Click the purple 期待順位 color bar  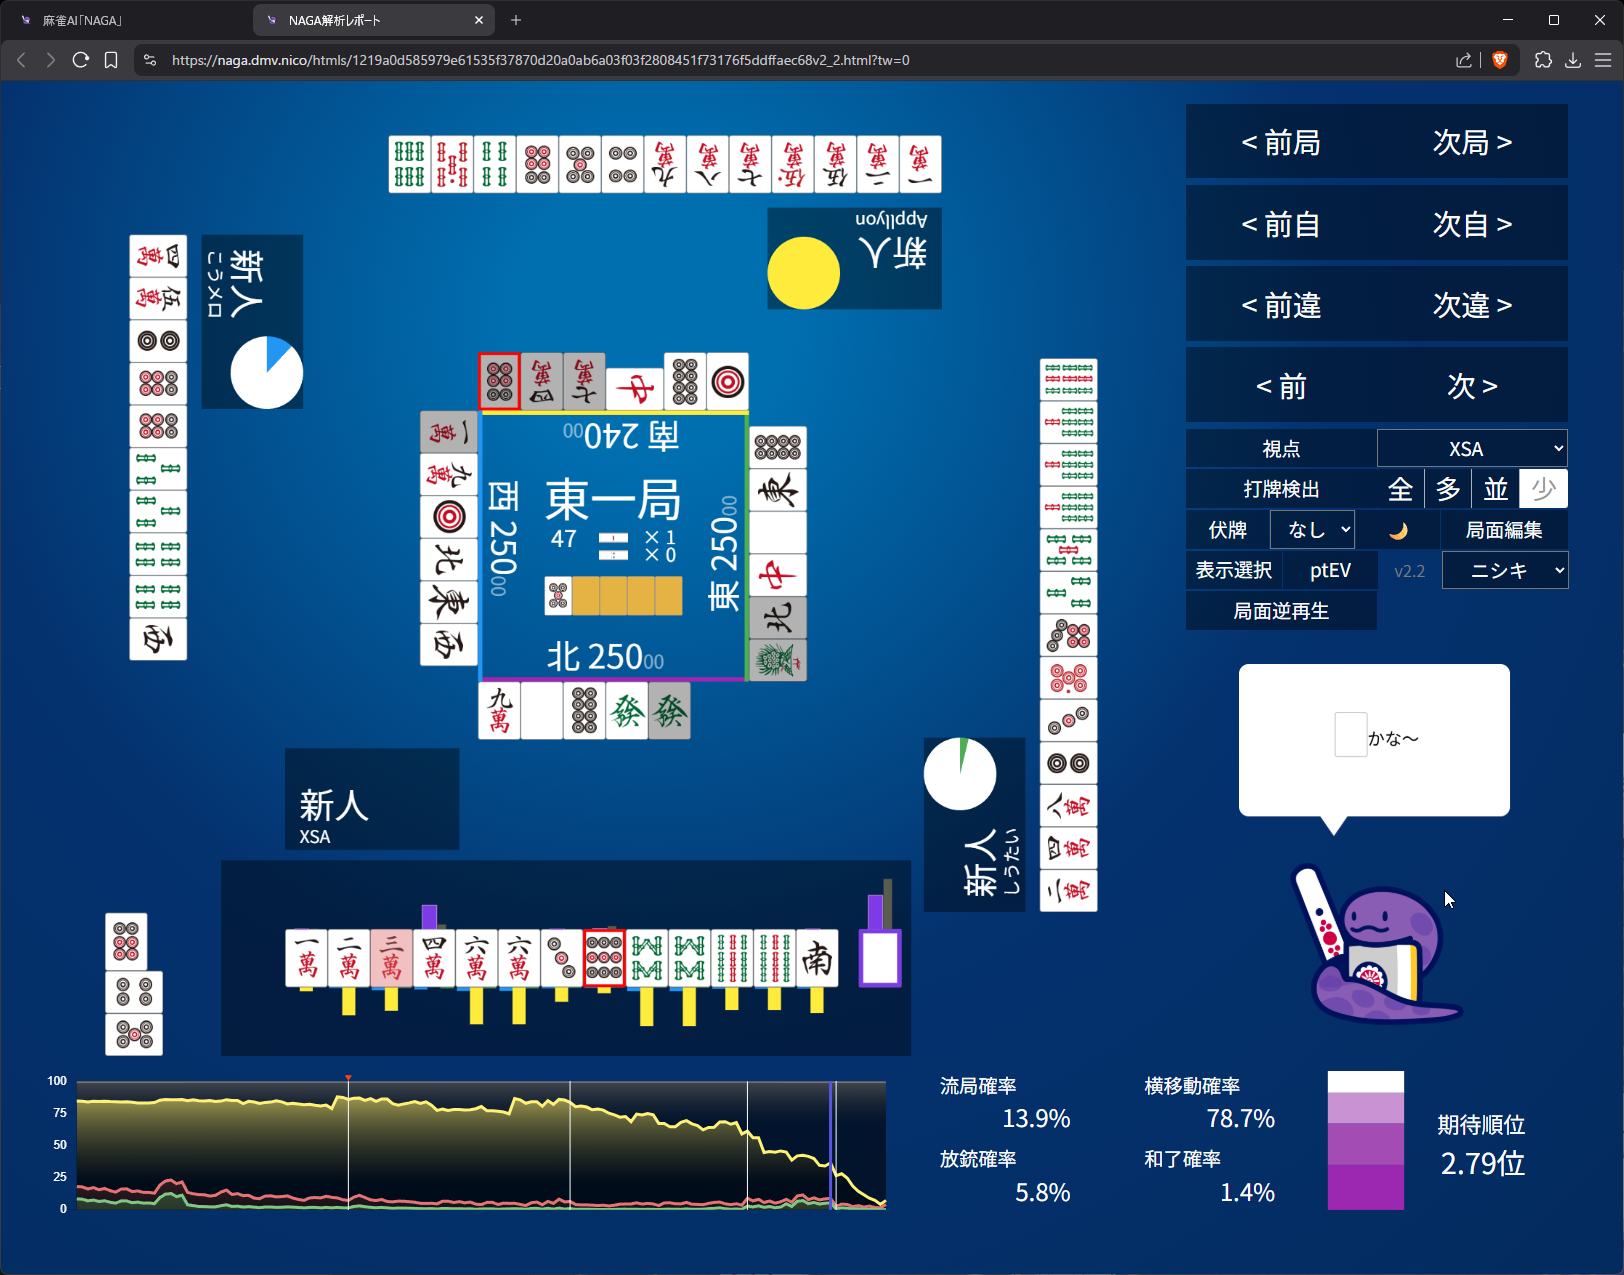click(1365, 1141)
